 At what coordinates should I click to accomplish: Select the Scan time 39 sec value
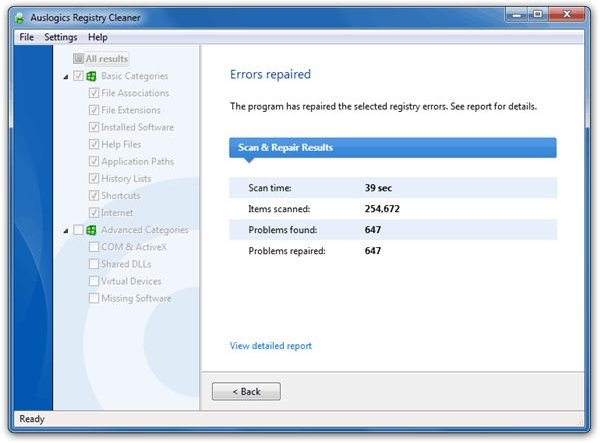(x=378, y=188)
